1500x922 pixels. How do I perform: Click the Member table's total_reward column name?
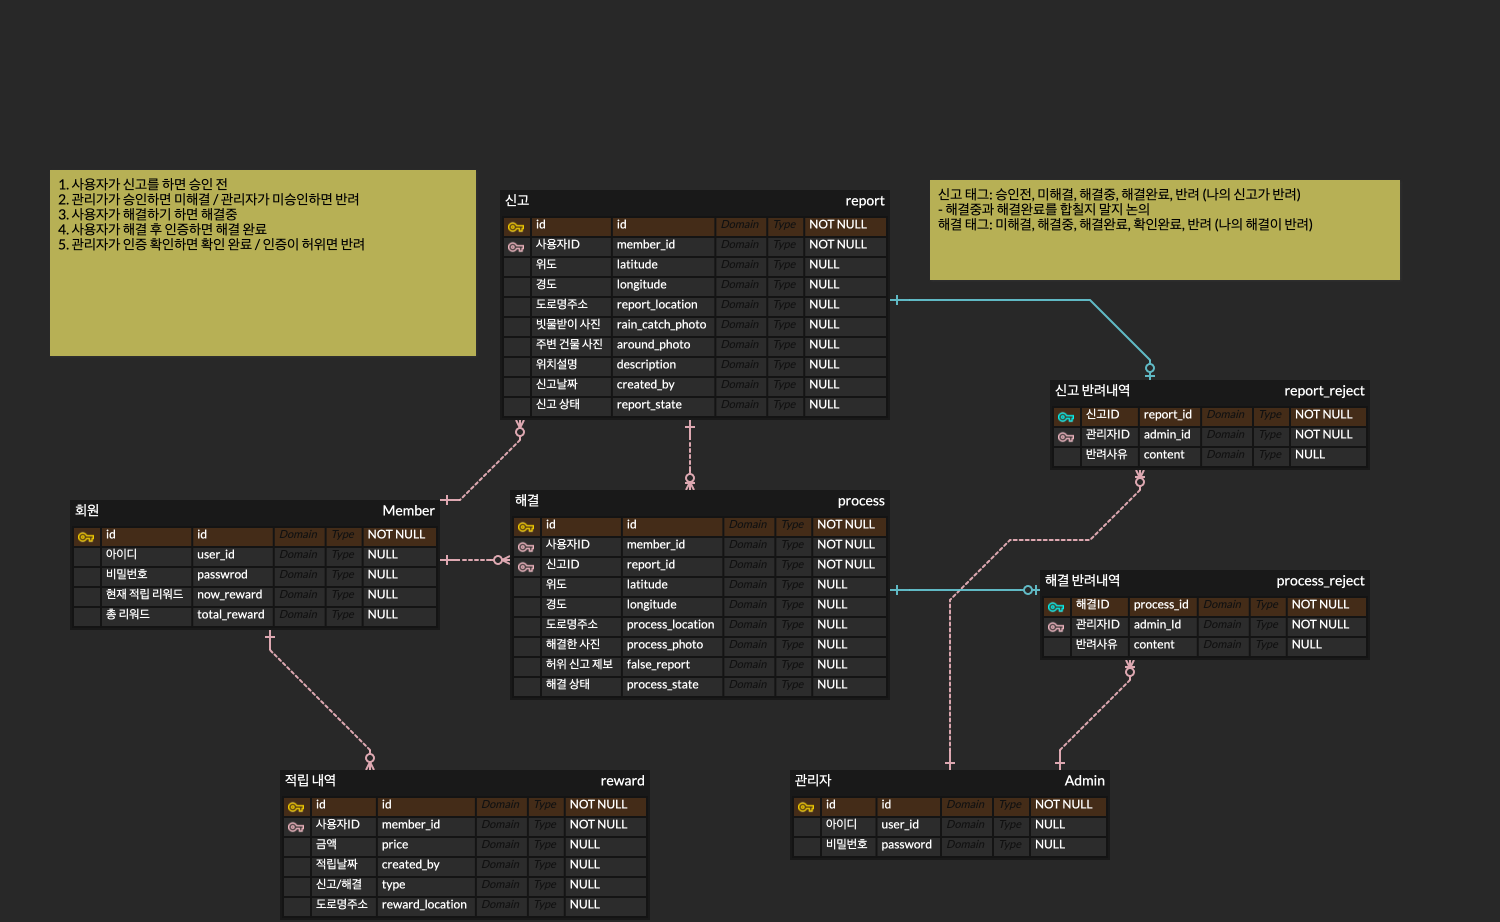[x=230, y=615]
